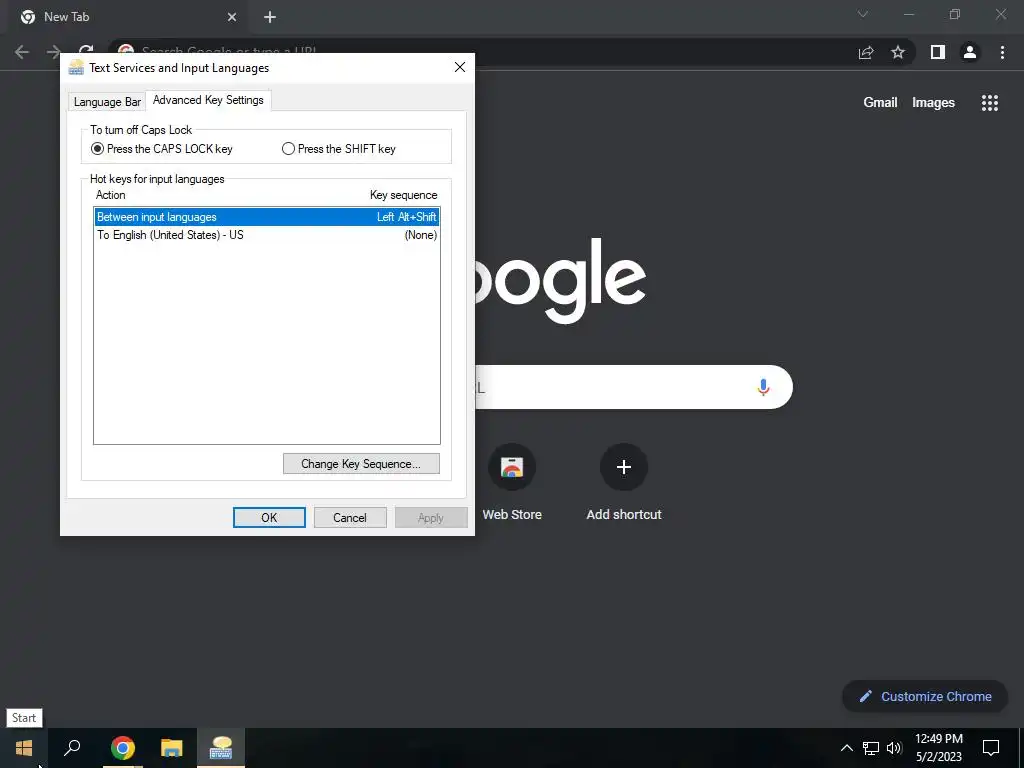Cancel the Text Services dialog
Screen dimensions: 1024x768
(350, 517)
